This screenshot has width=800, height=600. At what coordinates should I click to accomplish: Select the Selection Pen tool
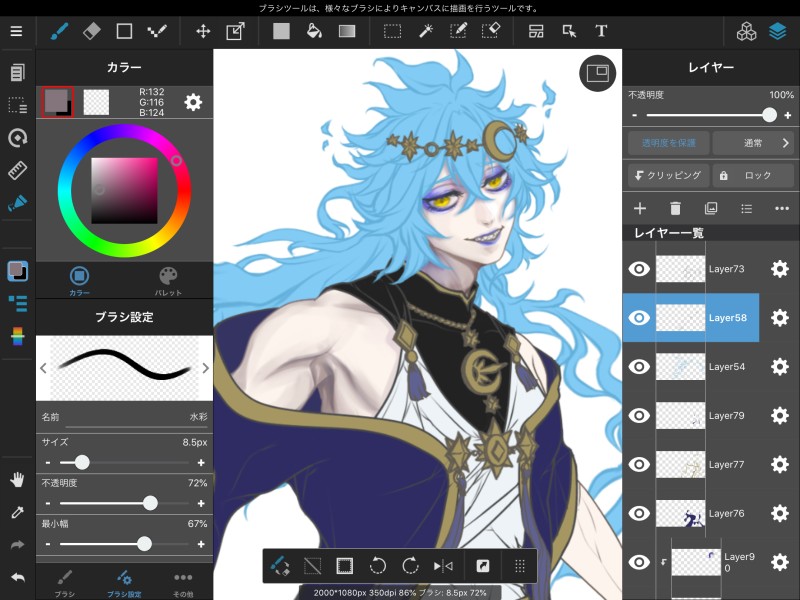click(x=458, y=31)
